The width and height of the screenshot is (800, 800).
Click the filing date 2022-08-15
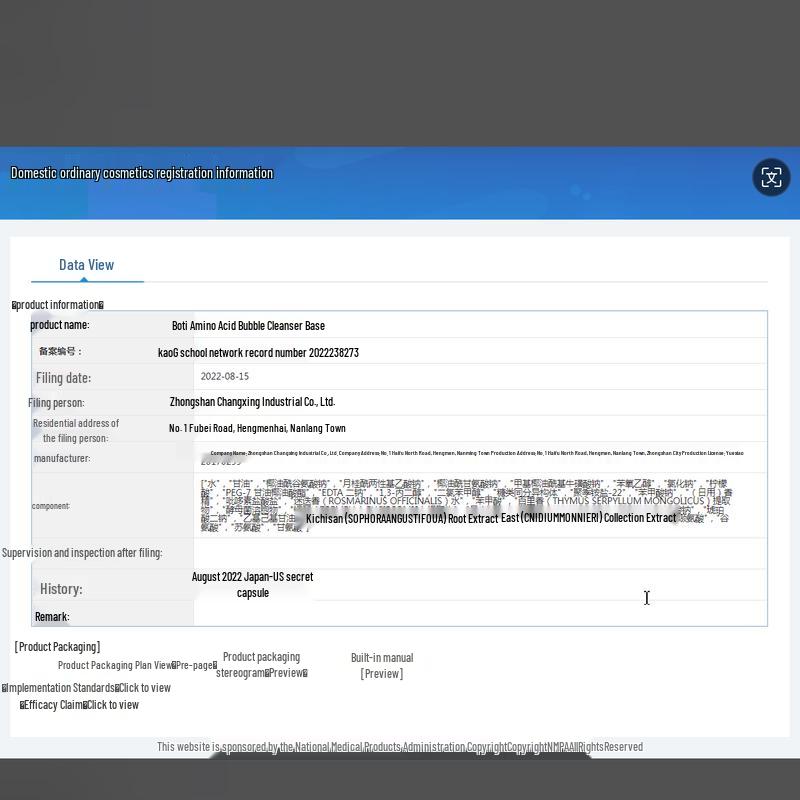(225, 377)
